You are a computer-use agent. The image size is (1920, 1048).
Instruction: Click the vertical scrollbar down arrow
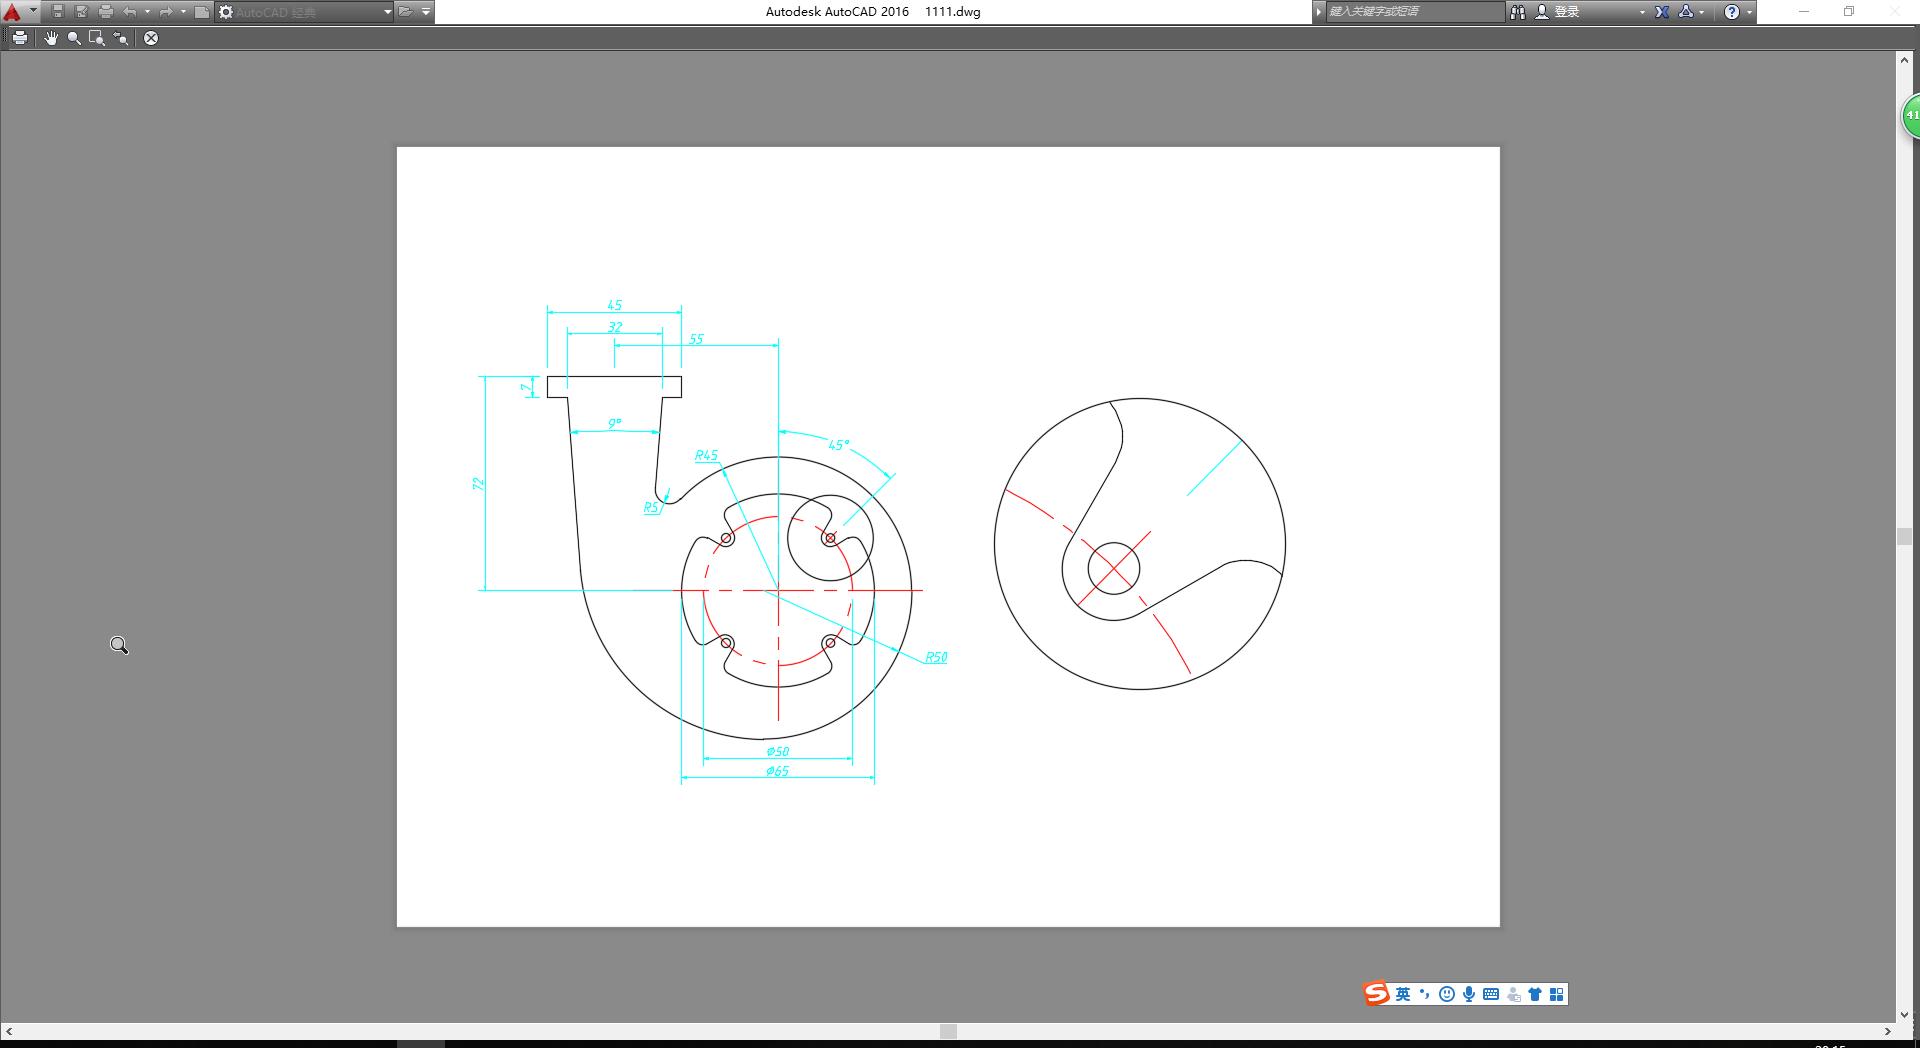tap(1904, 1014)
